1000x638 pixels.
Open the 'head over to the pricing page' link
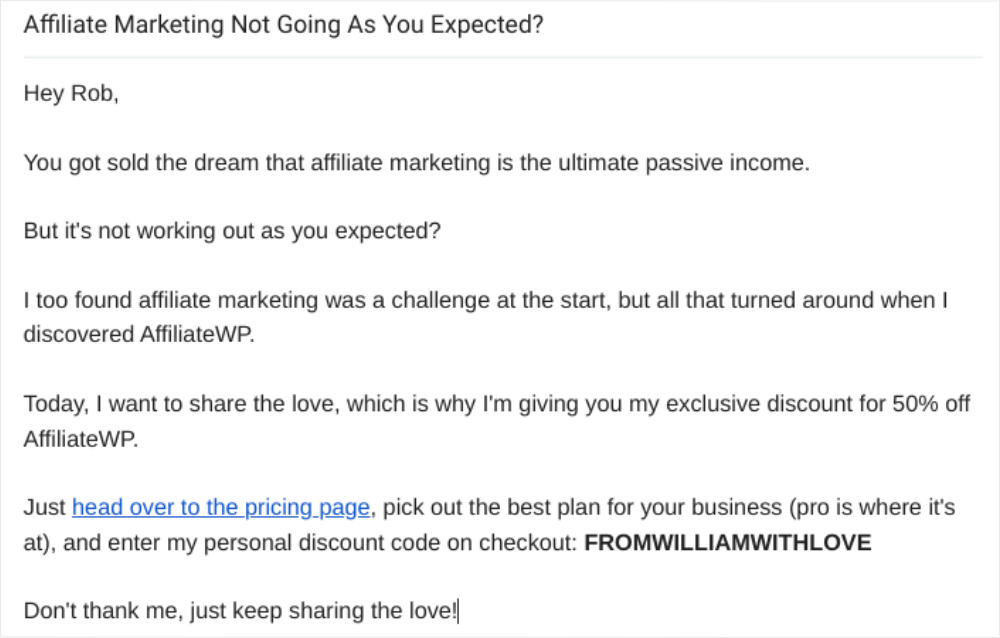pyautogui.click(x=221, y=507)
